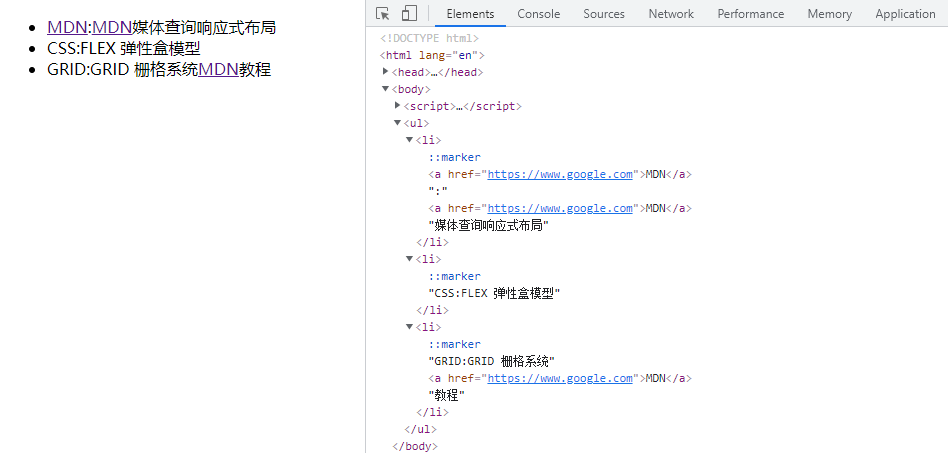The height and width of the screenshot is (453, 948).
Task: Open the Console tab
Action: coord(539,13)
